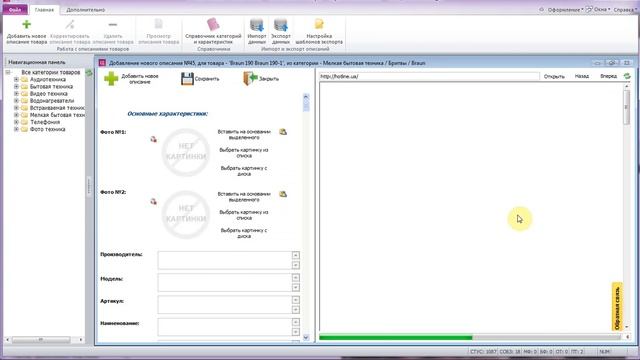Image resolution: width=640 pixels, height=360 pixels.
Task: Click up arrow of 'Производитель' field
Action: pyautogui.click(x=296, y=256)
